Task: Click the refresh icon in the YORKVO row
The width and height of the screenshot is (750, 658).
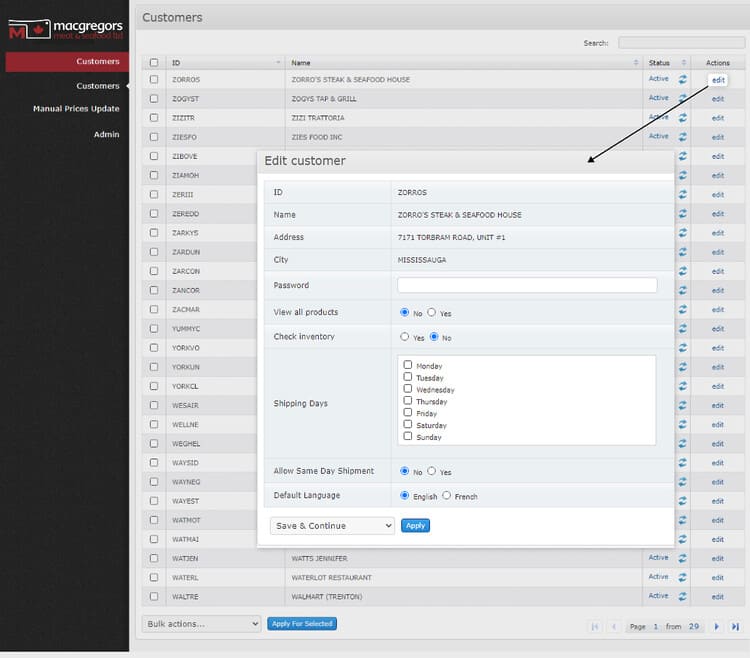Action: (683, 348)
